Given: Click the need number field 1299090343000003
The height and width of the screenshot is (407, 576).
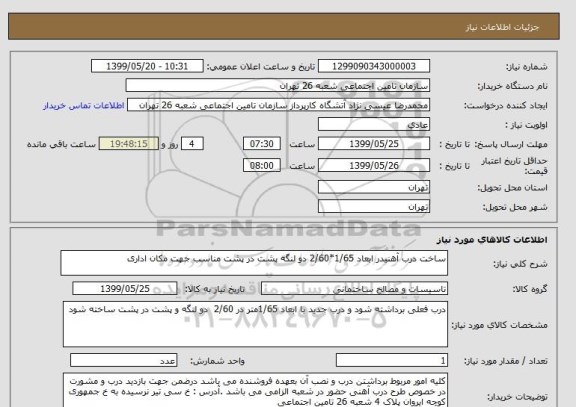Looking at the screenshot, I should coord(374,66).
